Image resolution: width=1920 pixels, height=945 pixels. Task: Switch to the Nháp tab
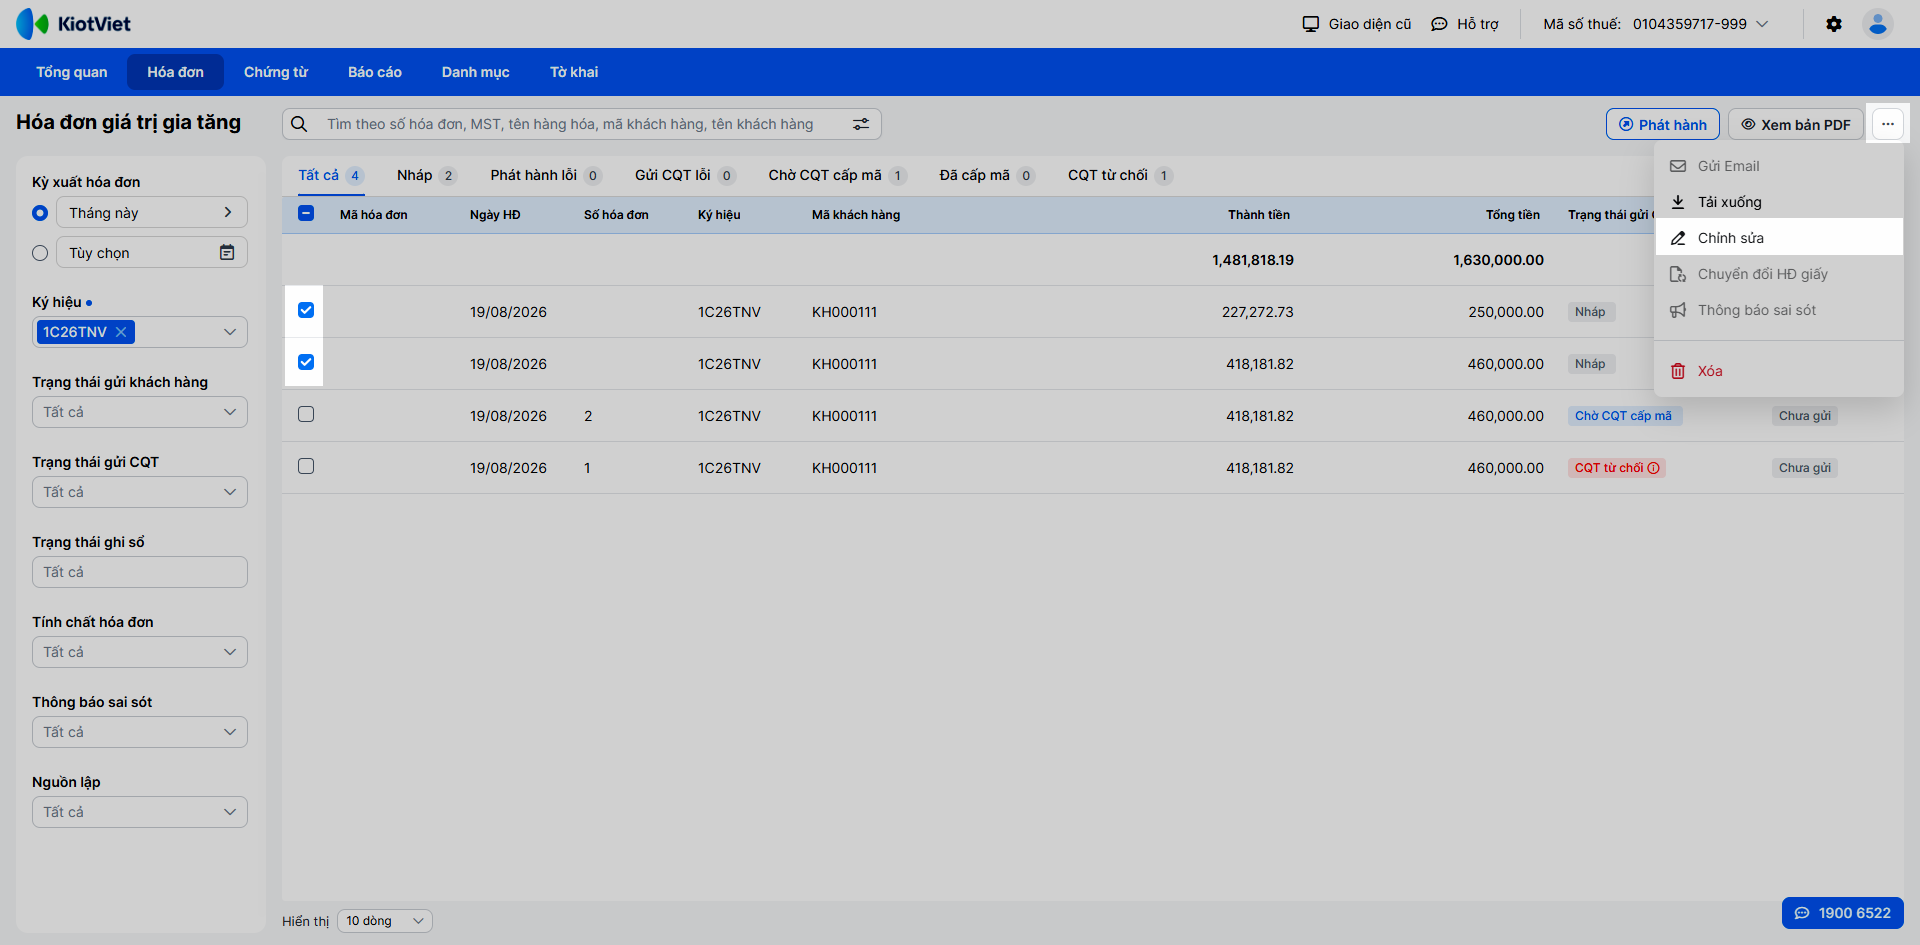[x=427, y=175]
